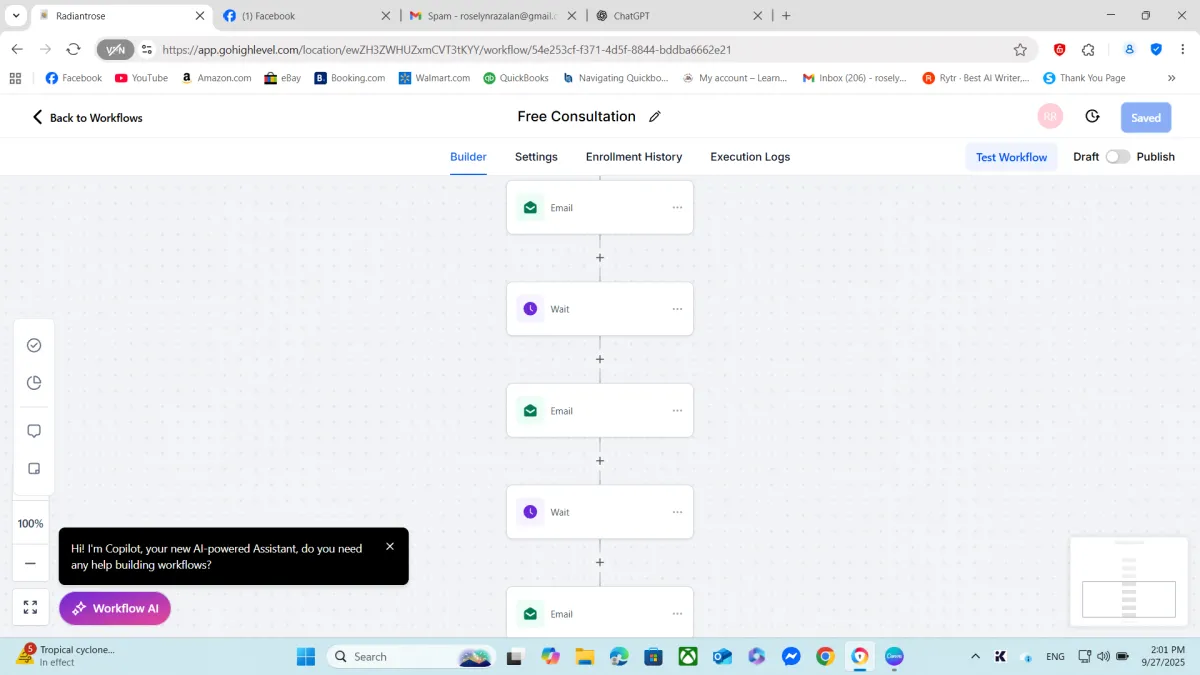Switch to the ChatGPT tab

[678, 16]
